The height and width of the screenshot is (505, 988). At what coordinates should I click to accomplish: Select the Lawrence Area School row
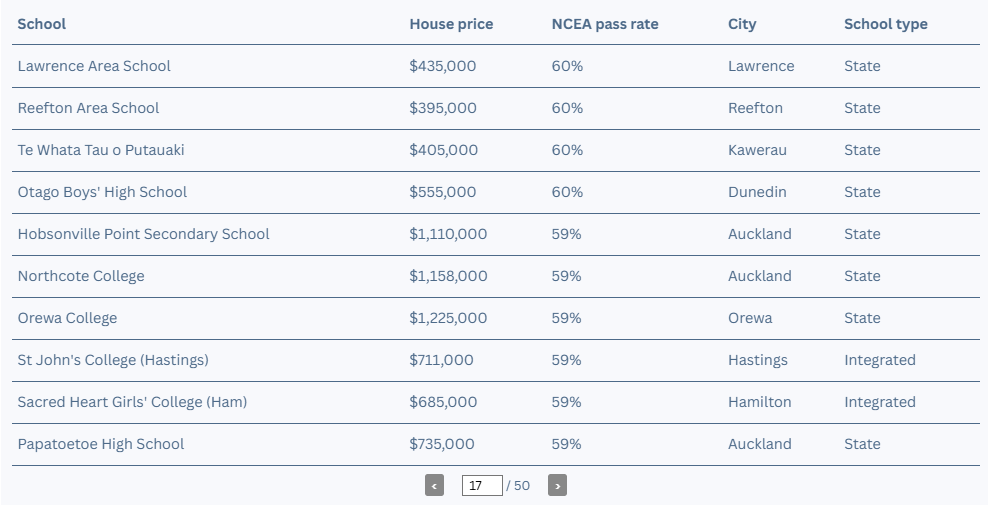point(496,66)
